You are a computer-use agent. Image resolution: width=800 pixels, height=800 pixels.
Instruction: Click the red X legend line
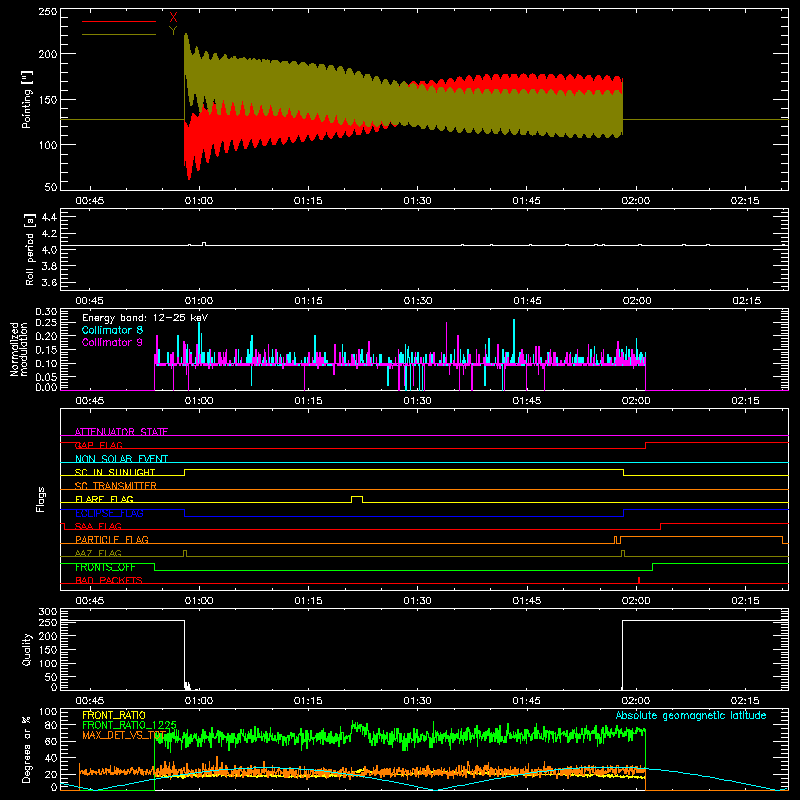[118, 21]
